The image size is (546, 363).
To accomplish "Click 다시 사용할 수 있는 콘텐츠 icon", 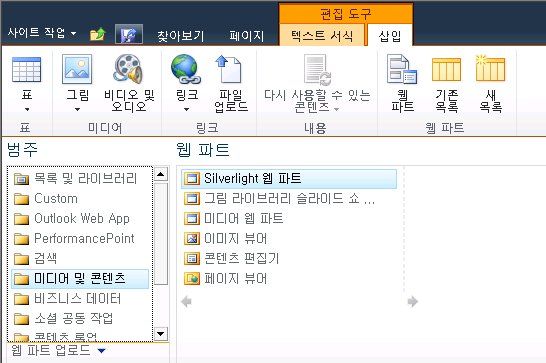I will point(317,69).
